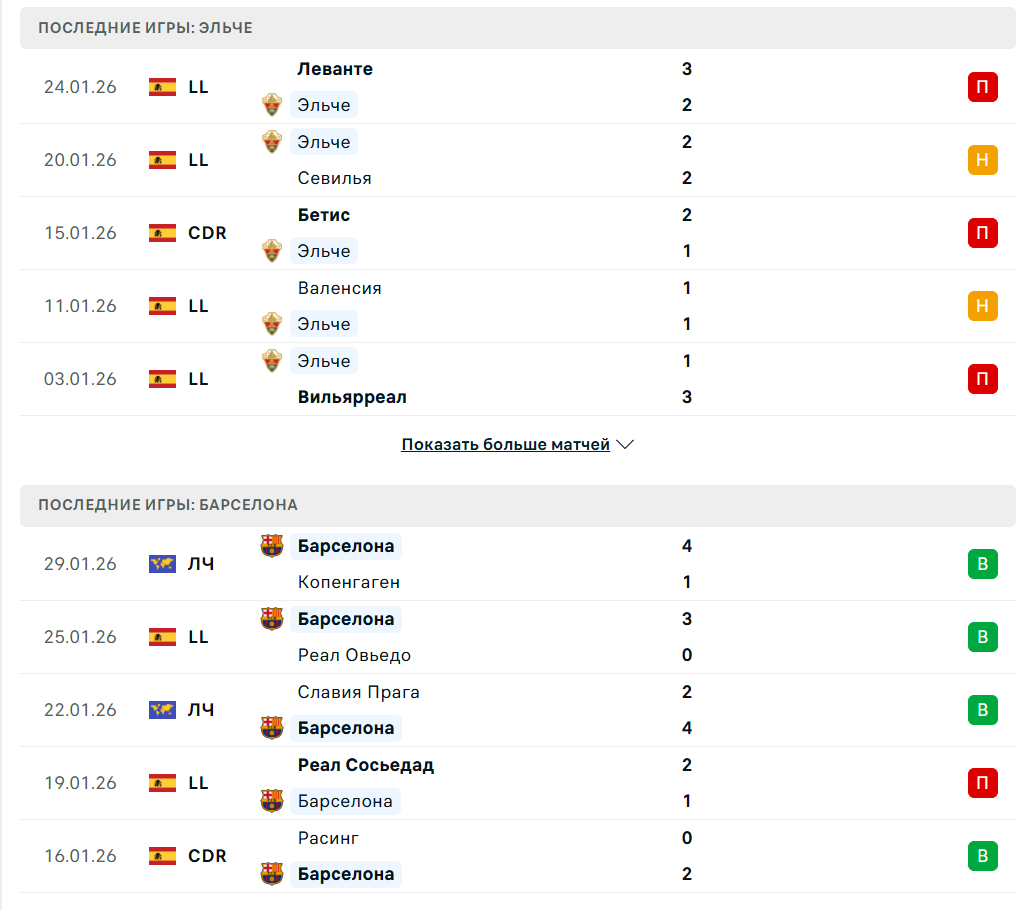Click green win badge for Copenhagen match
Viewport: 1034px width, 910px height.
(982, 564)
